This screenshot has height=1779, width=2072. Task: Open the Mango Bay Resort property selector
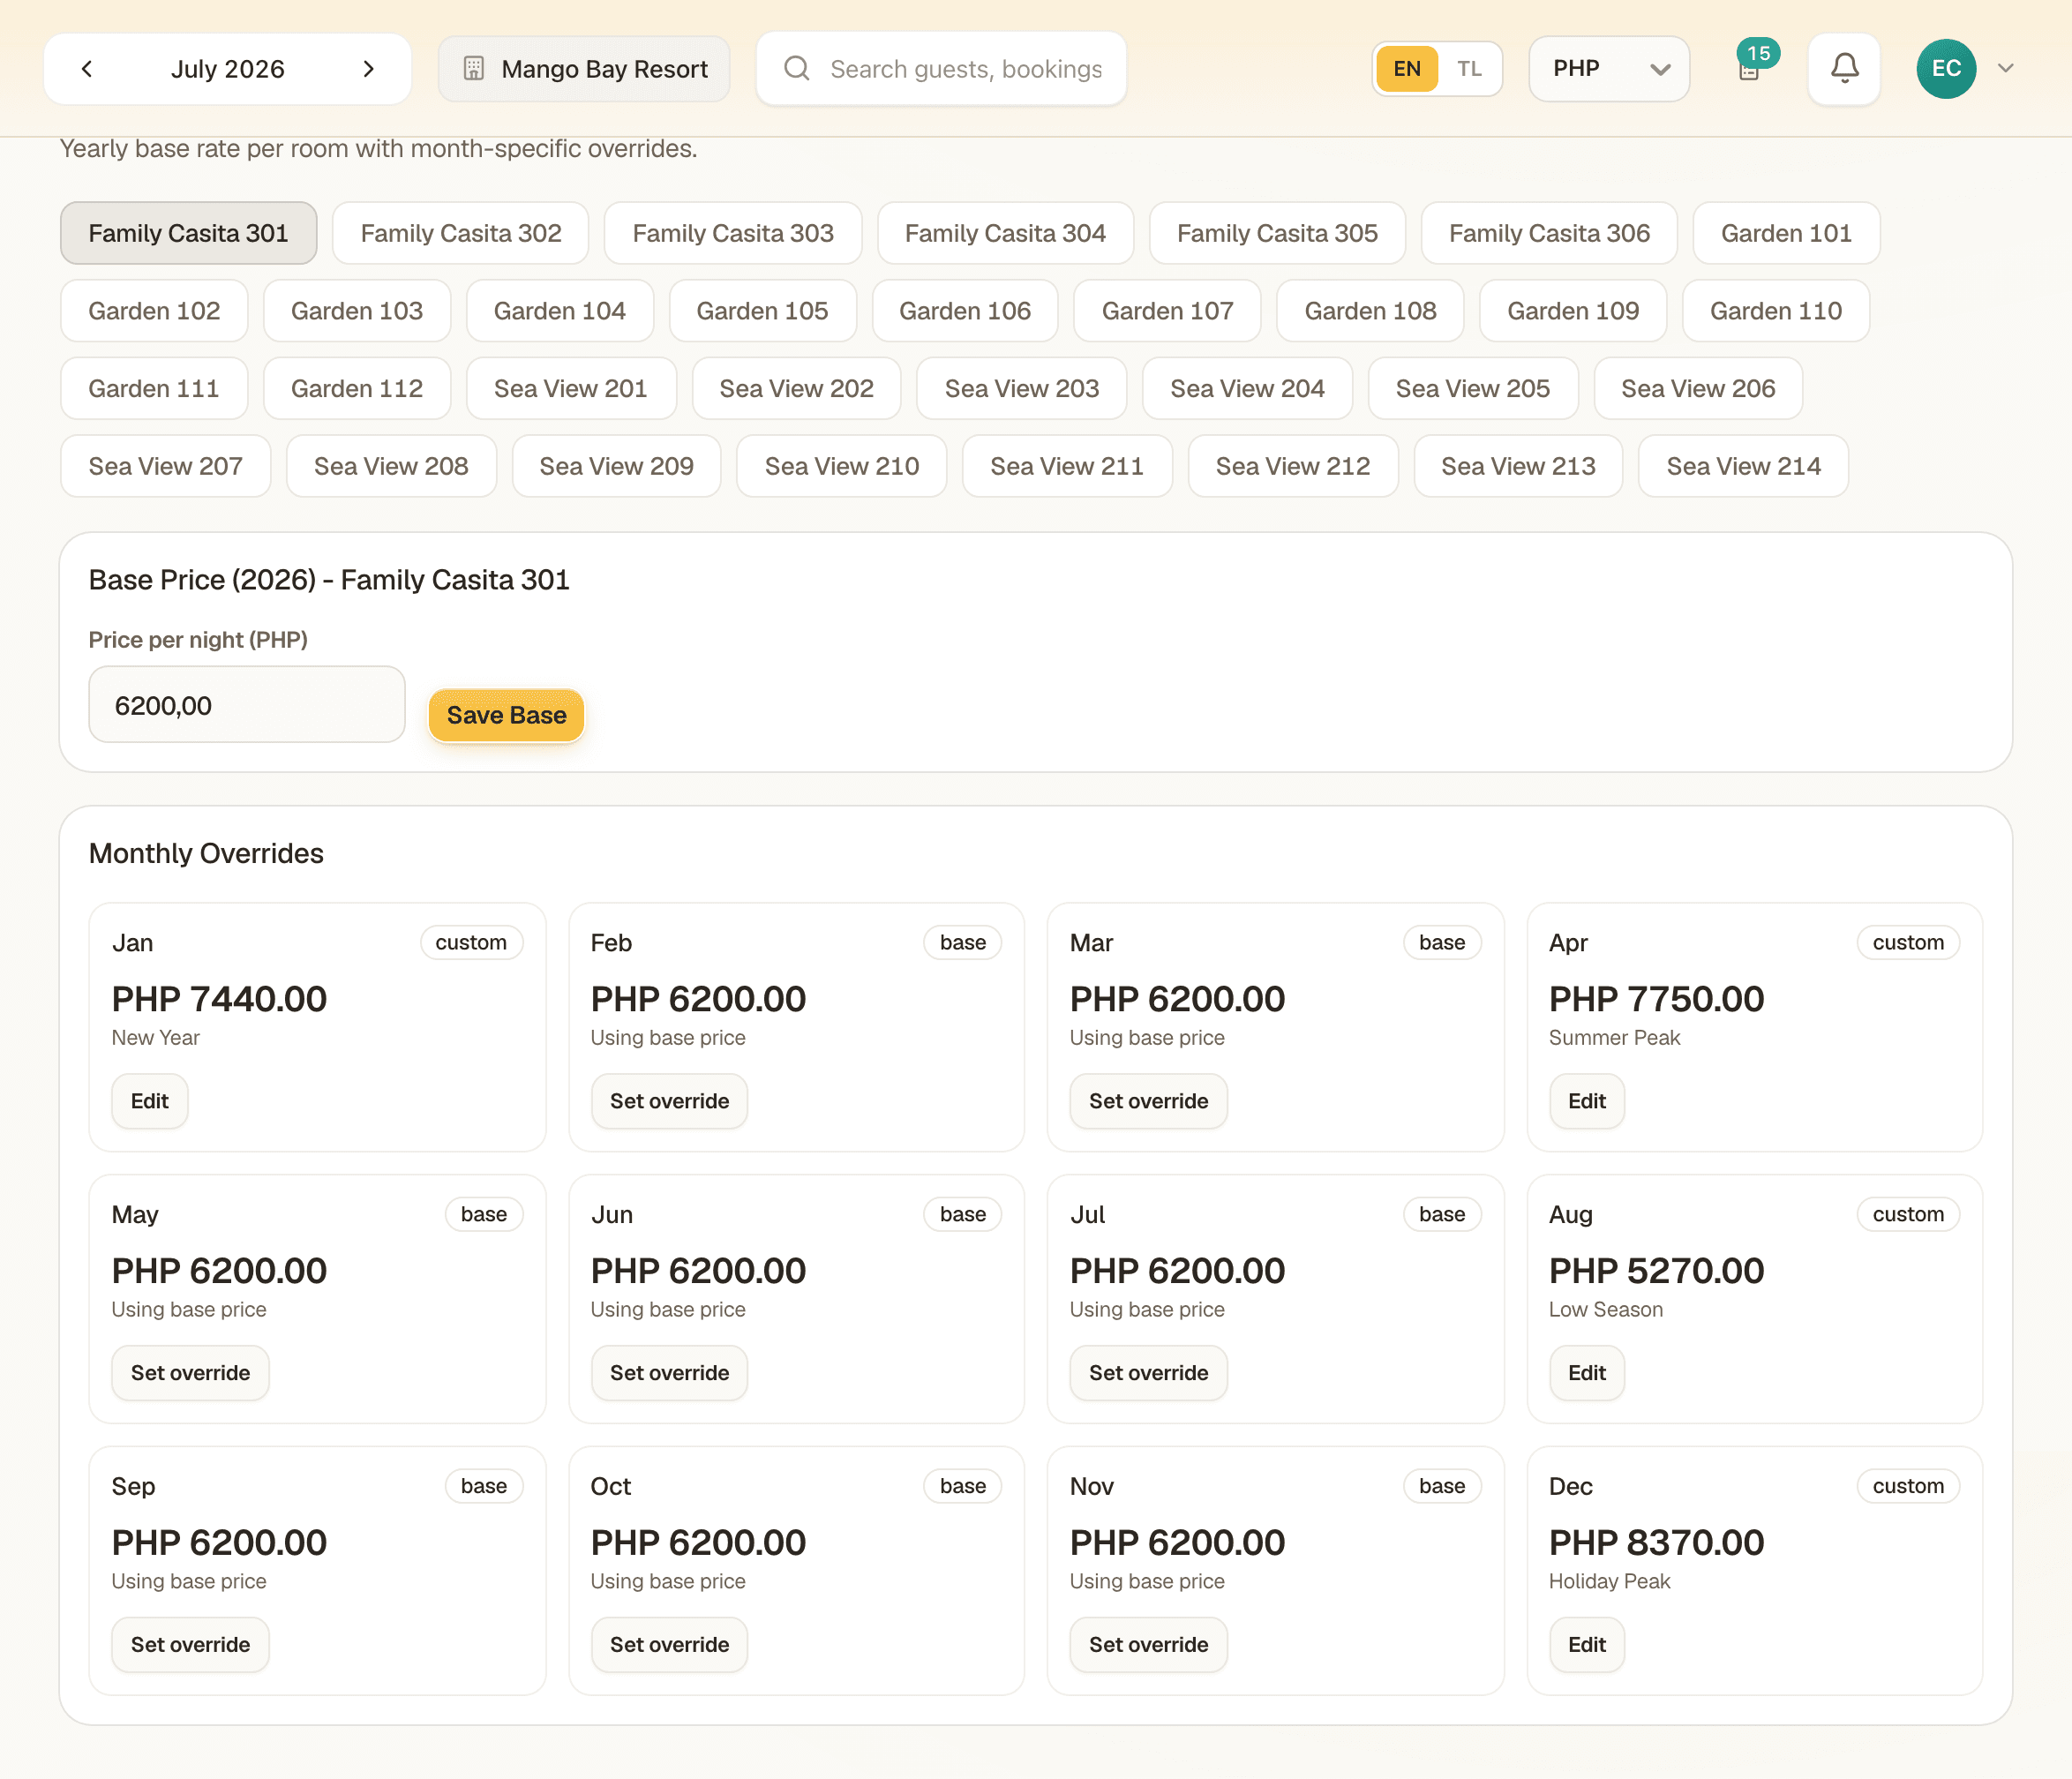[x=584, y=69]
